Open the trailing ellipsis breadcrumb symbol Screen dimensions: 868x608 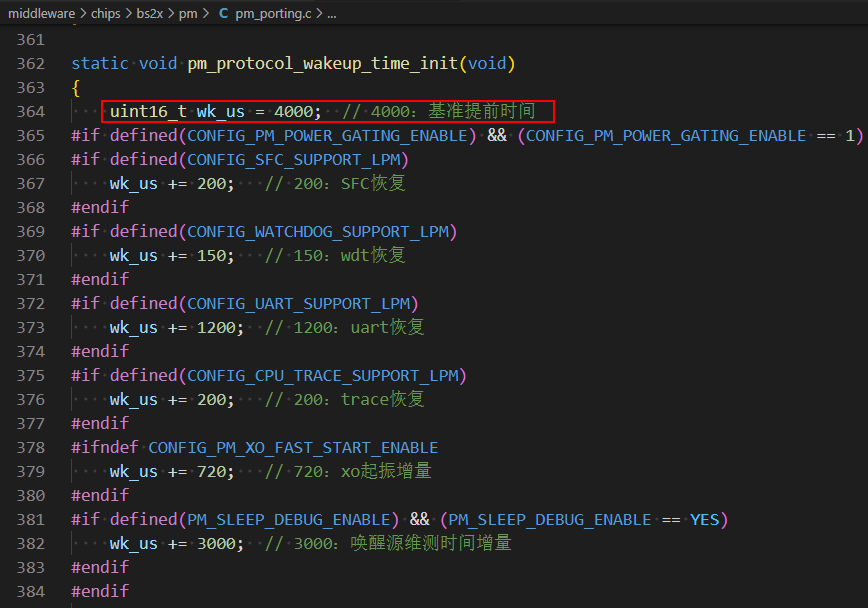coord(331,13)
